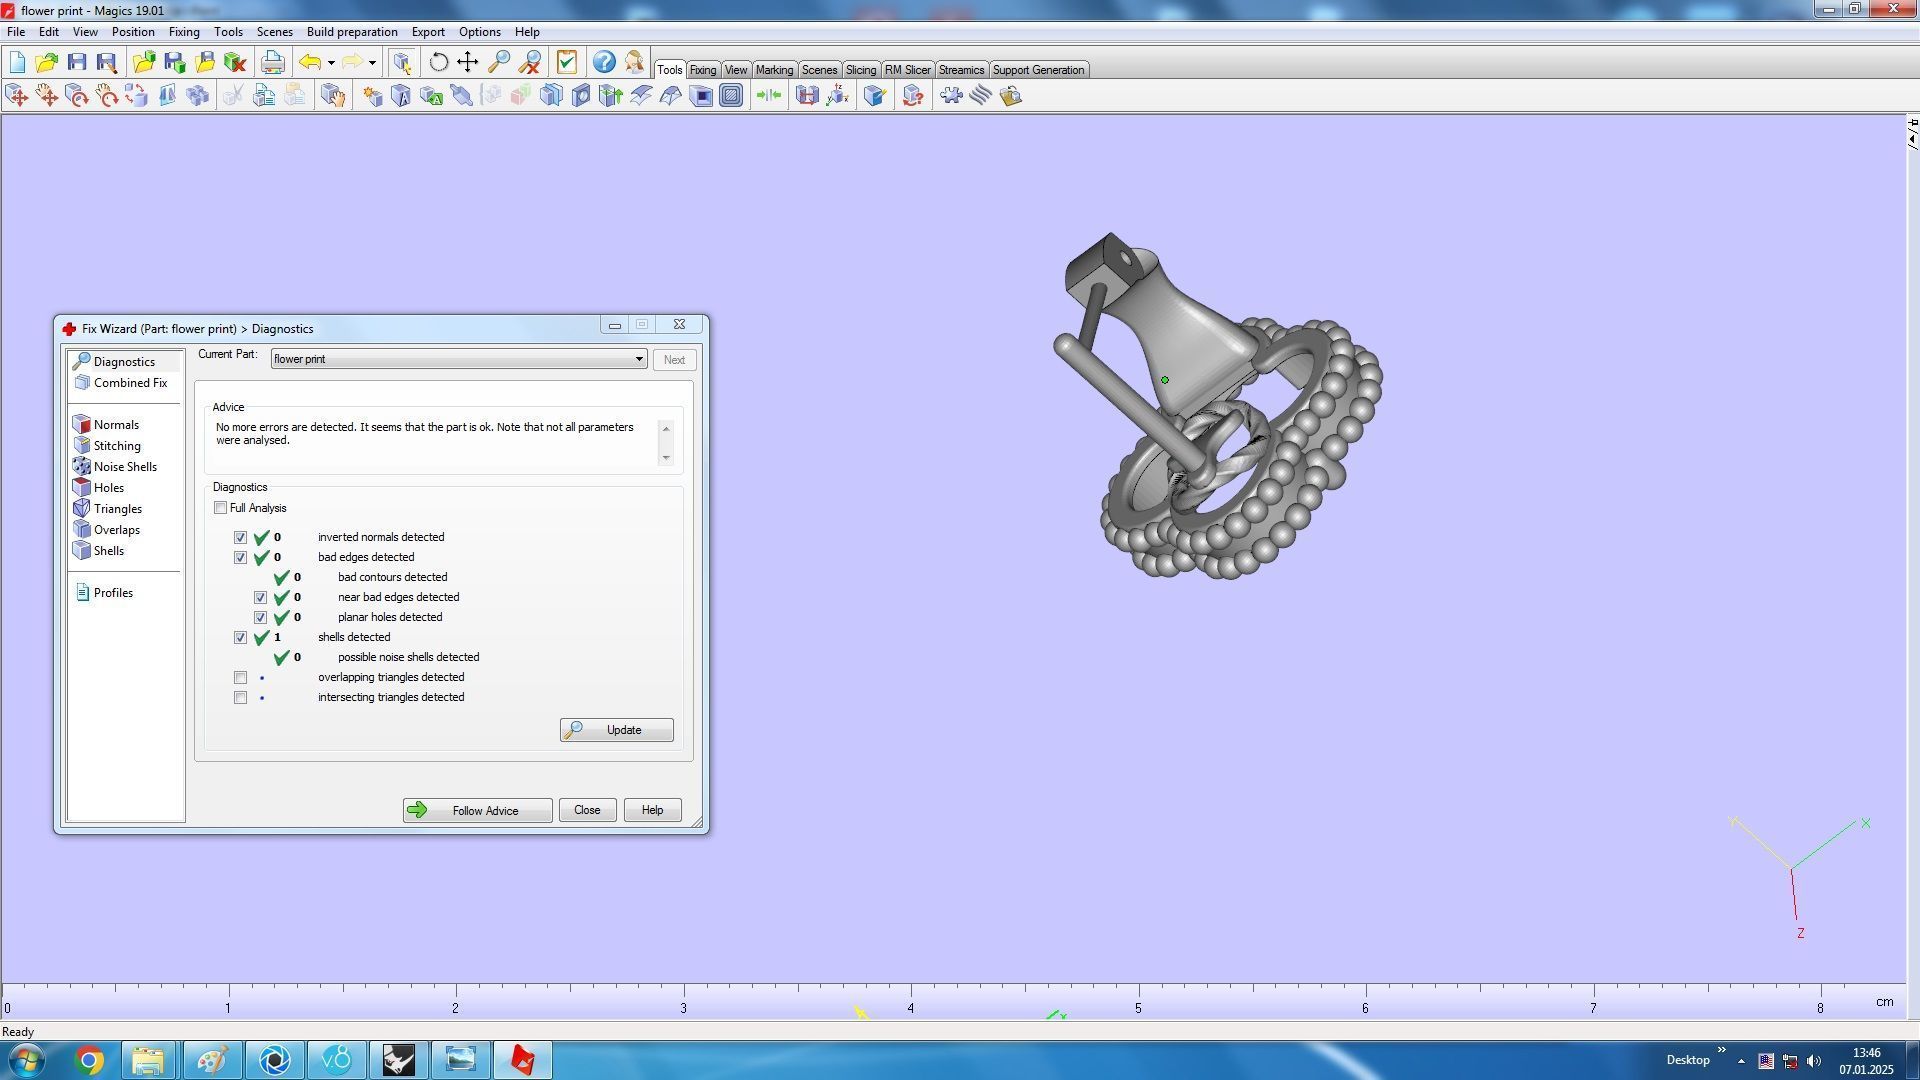Enable the Full Analysis checkbox
The width and height of the screenshot is (1920, 1080).
click(x=221, y=508)
